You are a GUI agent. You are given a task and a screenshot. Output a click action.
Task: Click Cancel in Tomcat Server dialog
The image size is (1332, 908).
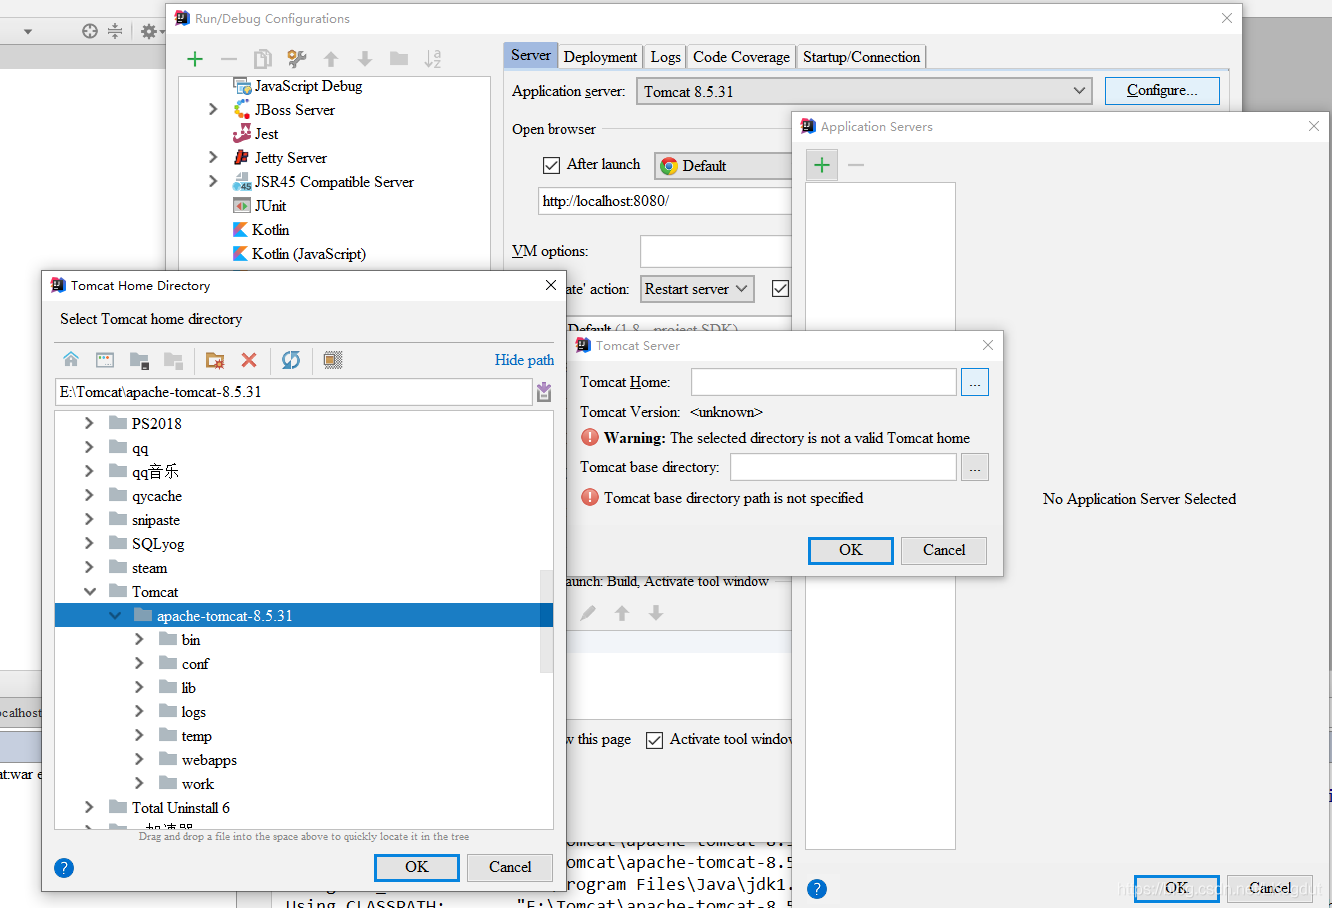(944, 550)
